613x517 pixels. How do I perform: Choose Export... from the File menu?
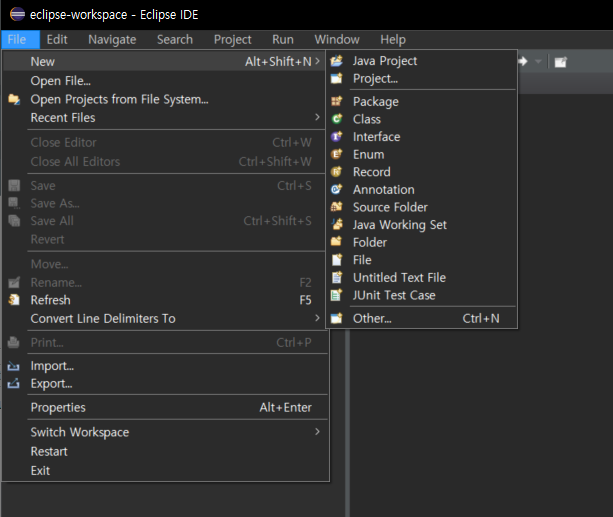click(164, 384)
